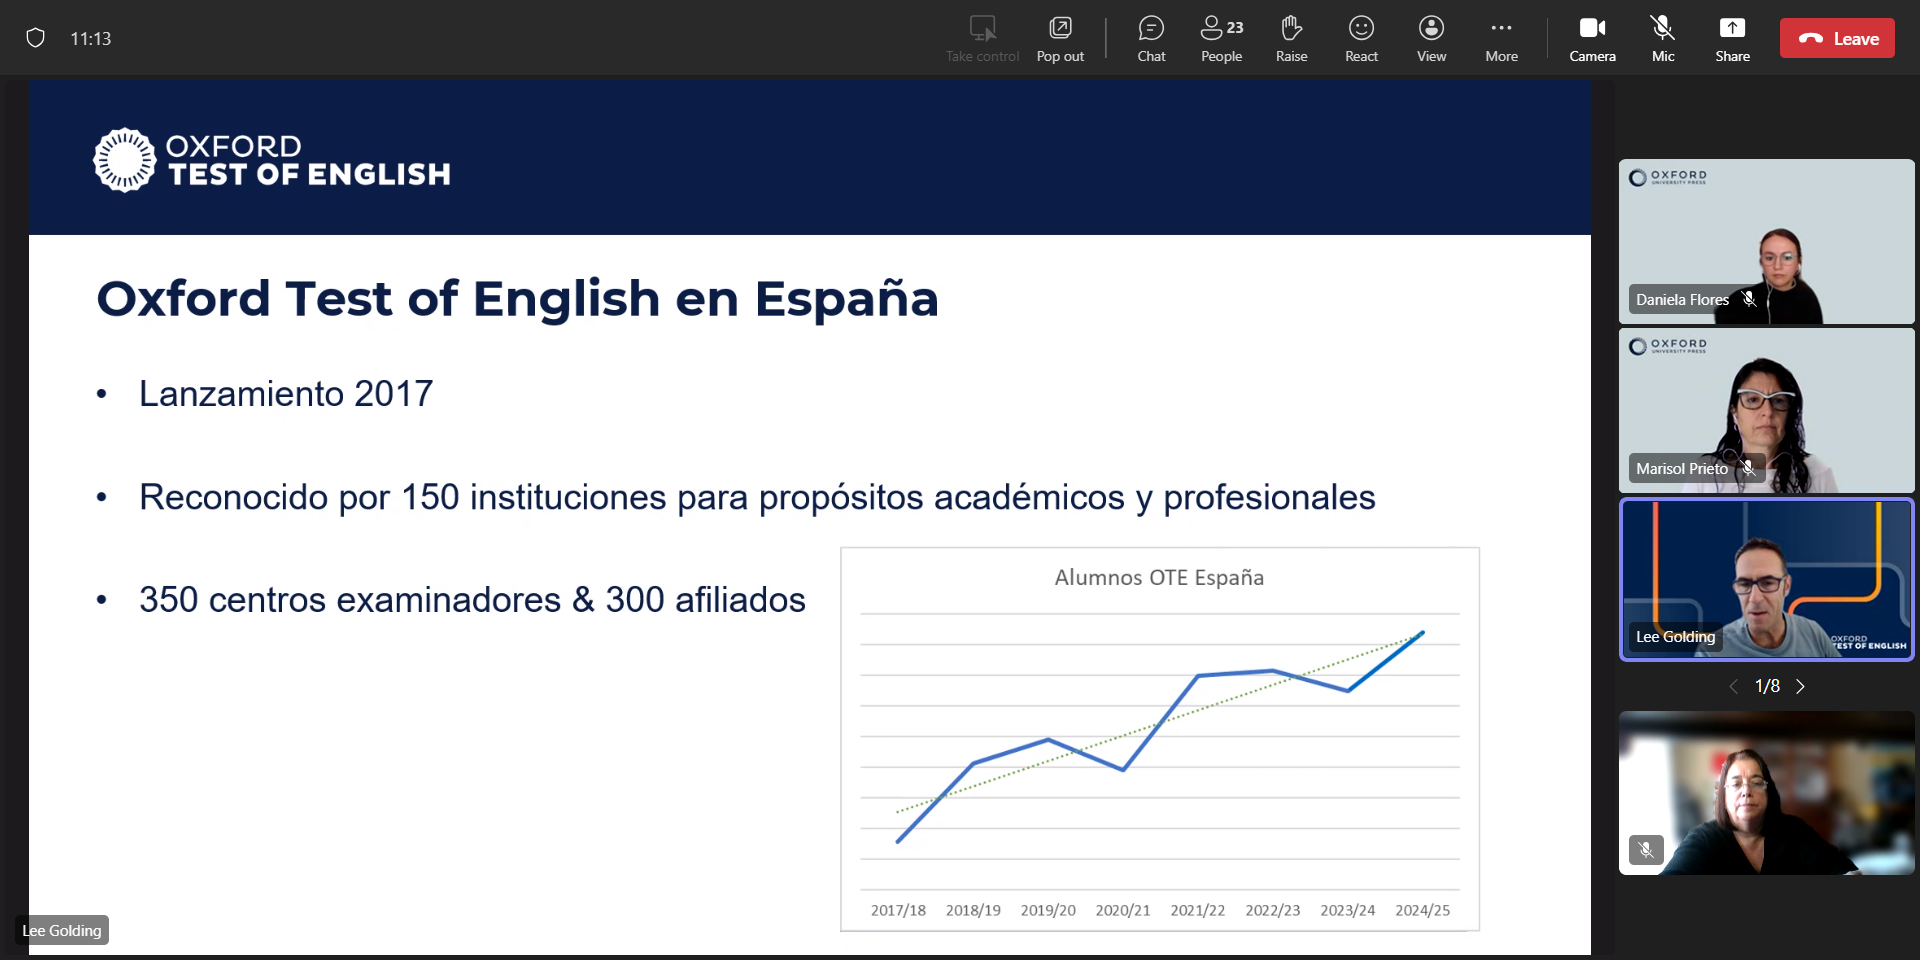Toggle the Camera on or off
Viewport: 1920px width, 960px height.
(1592, 39)
